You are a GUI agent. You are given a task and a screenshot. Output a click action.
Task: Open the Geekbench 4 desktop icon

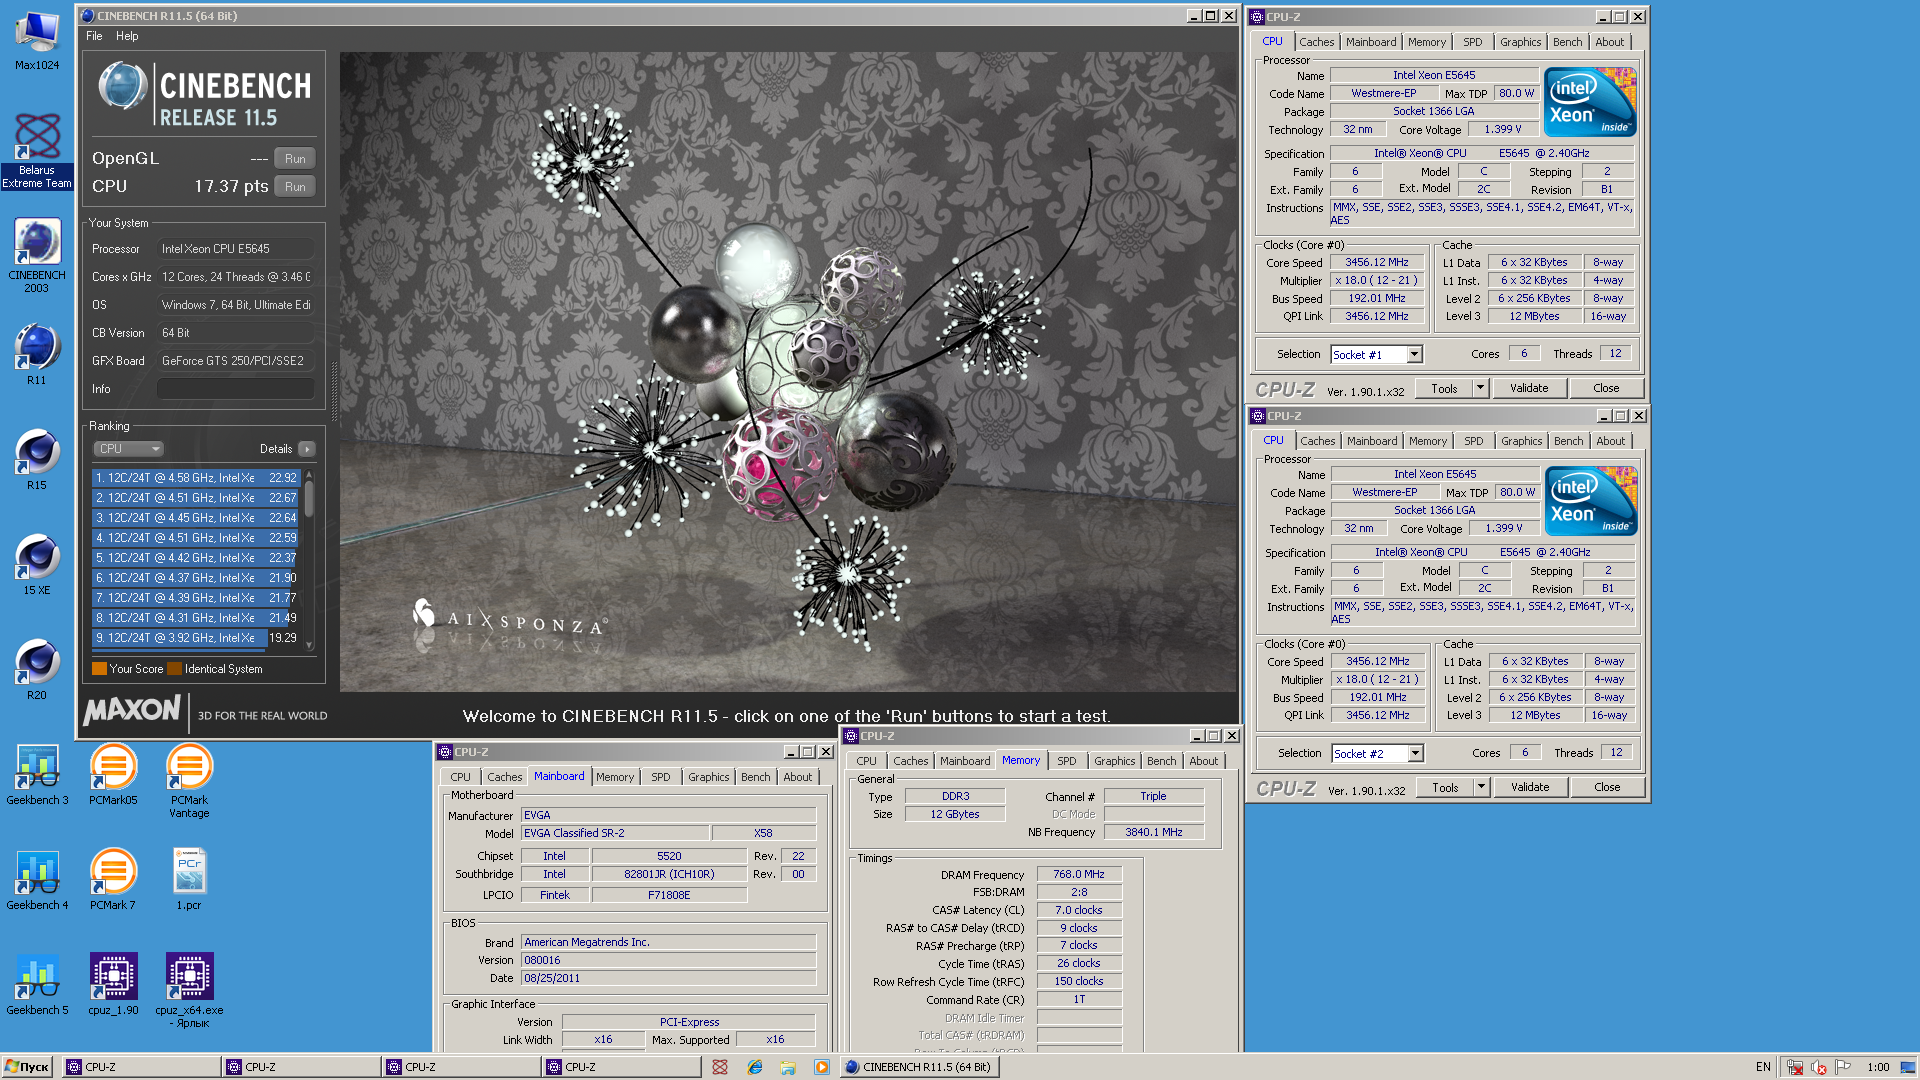37,880
